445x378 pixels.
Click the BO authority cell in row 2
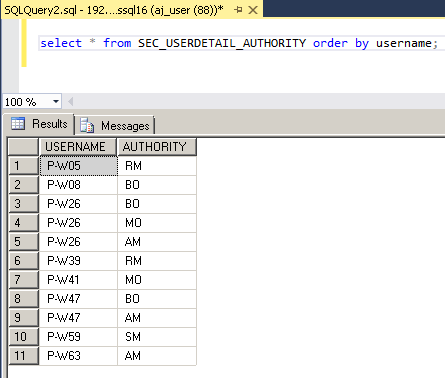click(157, 185)
